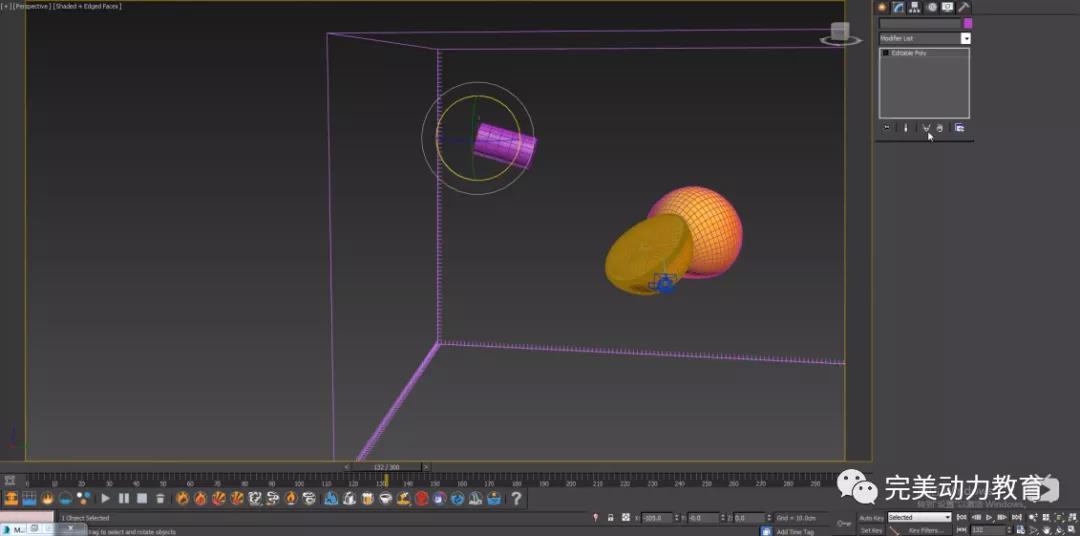
Task: Click the red circular preset icon
Action: tap(422, 498)
